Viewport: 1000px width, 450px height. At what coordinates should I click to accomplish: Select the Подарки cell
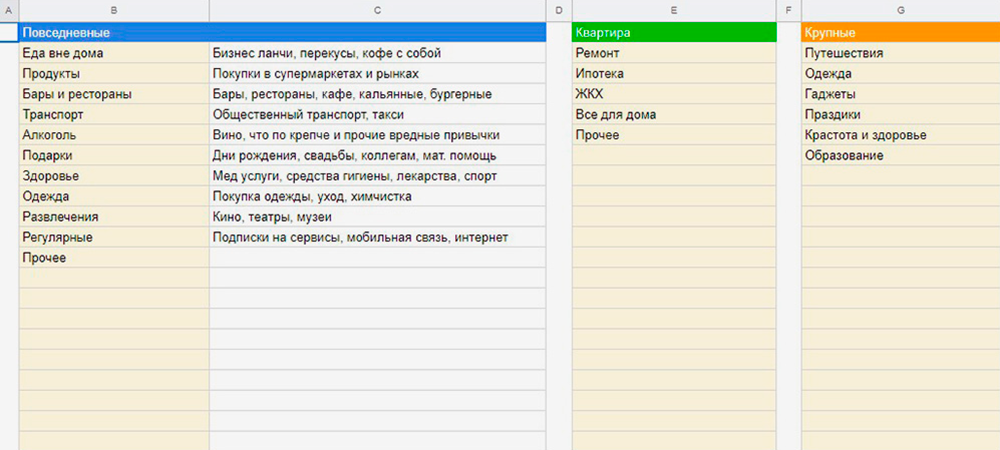[x=114, y=156]
